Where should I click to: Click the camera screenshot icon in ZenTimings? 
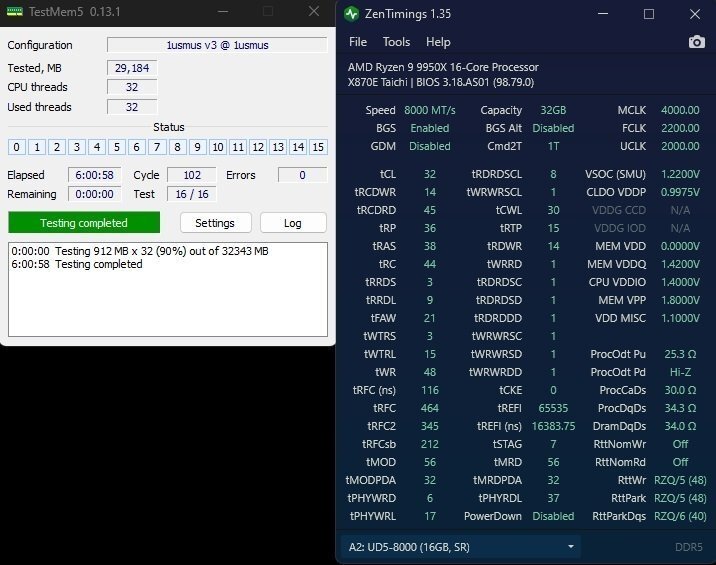[x=696, y=42]
